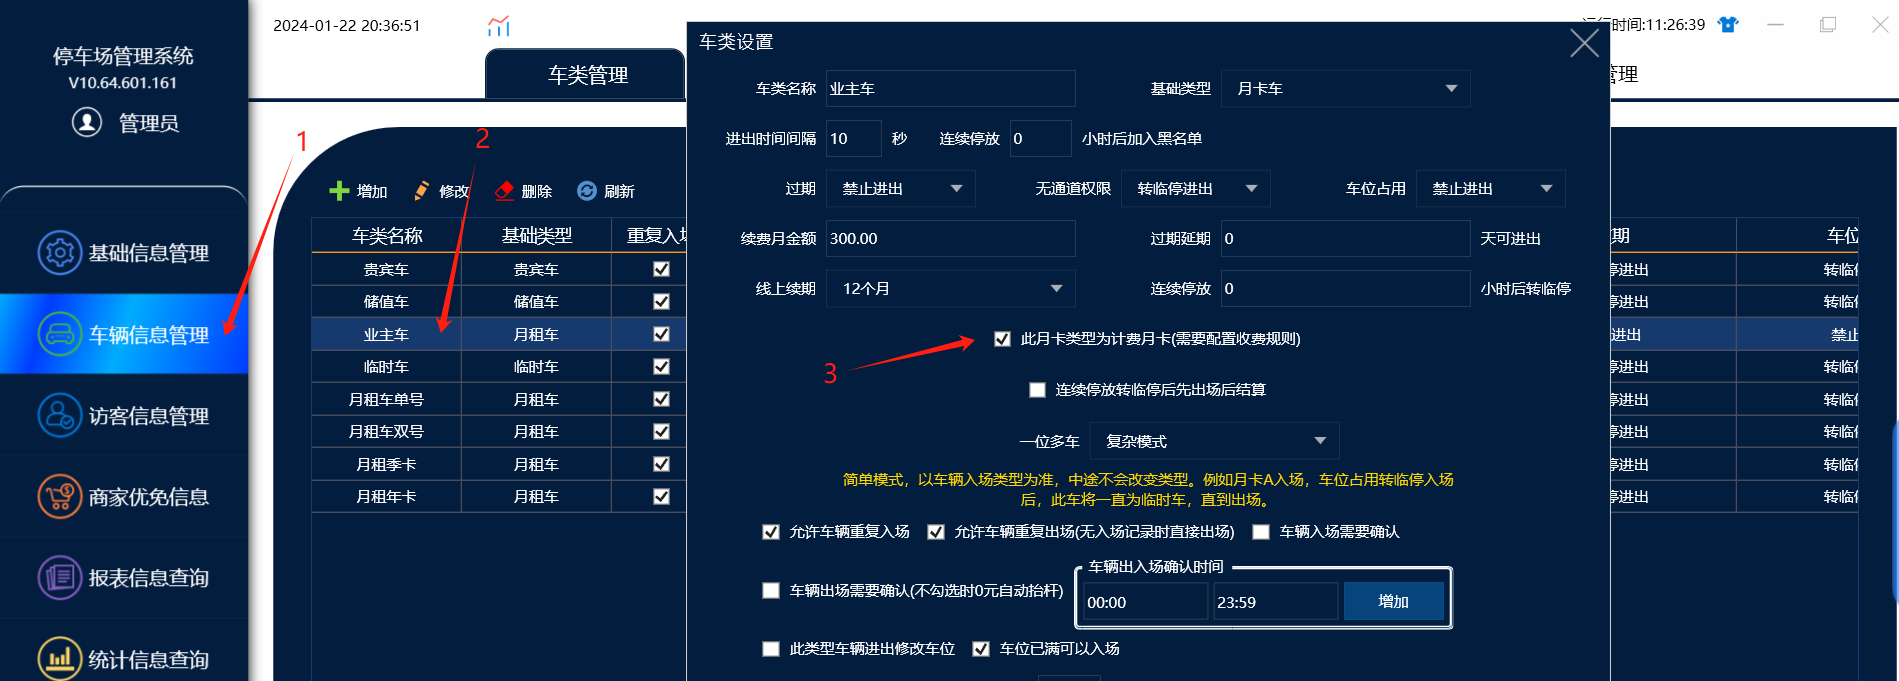Click the car icon for 车辆信息管理
Viewport: 1899px width, 681px height.
[60, 334]
